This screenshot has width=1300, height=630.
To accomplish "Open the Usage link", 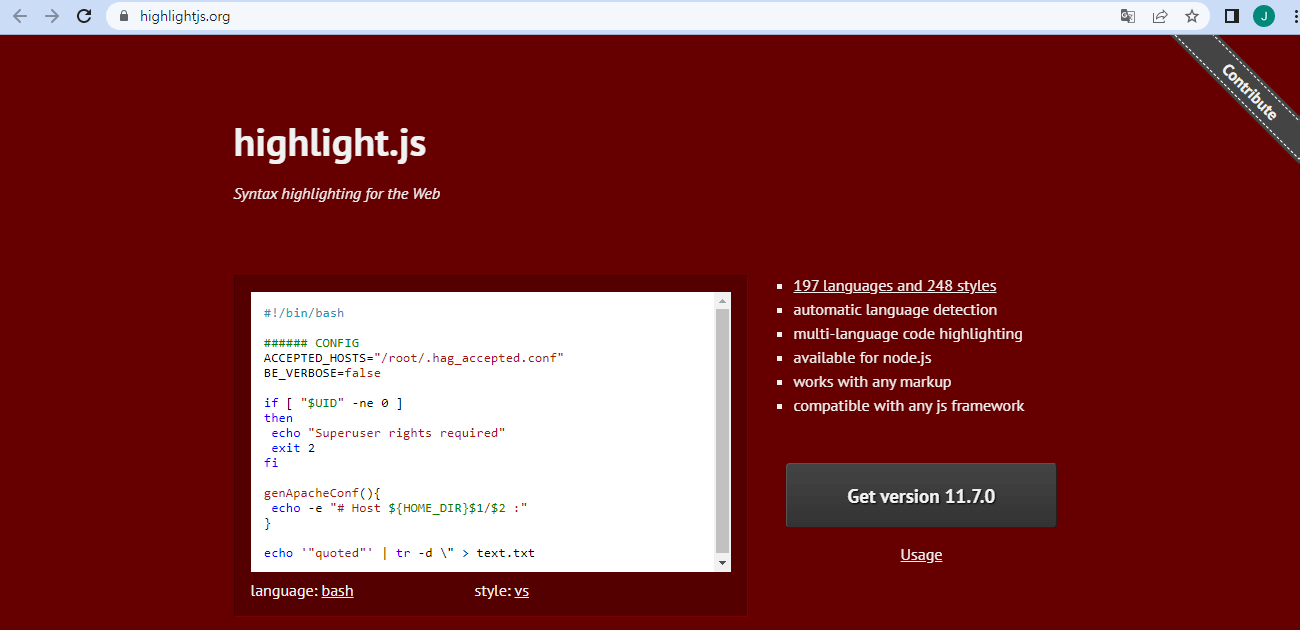I will (920, 555).
